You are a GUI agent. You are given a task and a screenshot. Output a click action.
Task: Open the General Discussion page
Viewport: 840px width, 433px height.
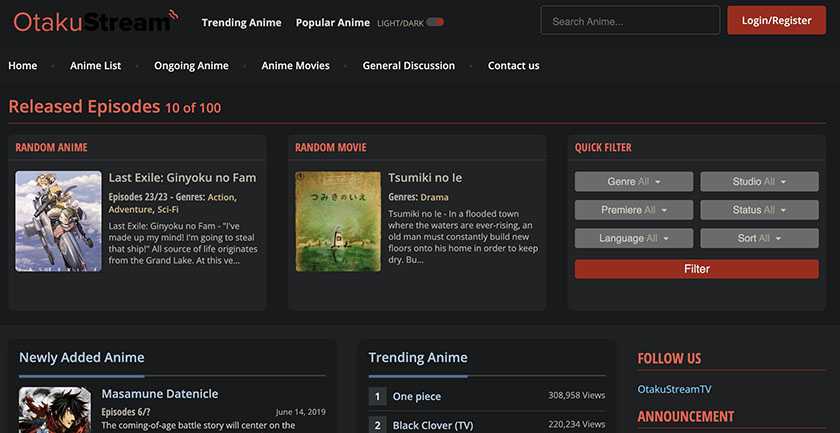(x=409, y=66)
